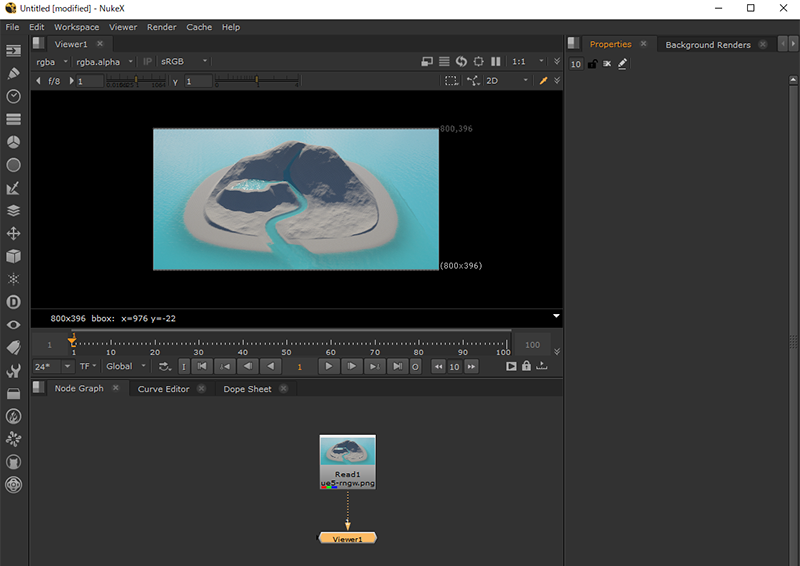Viewport: 800px width, 566px height.
Task: Open the Render menu
Action: [x=161, y=27]
